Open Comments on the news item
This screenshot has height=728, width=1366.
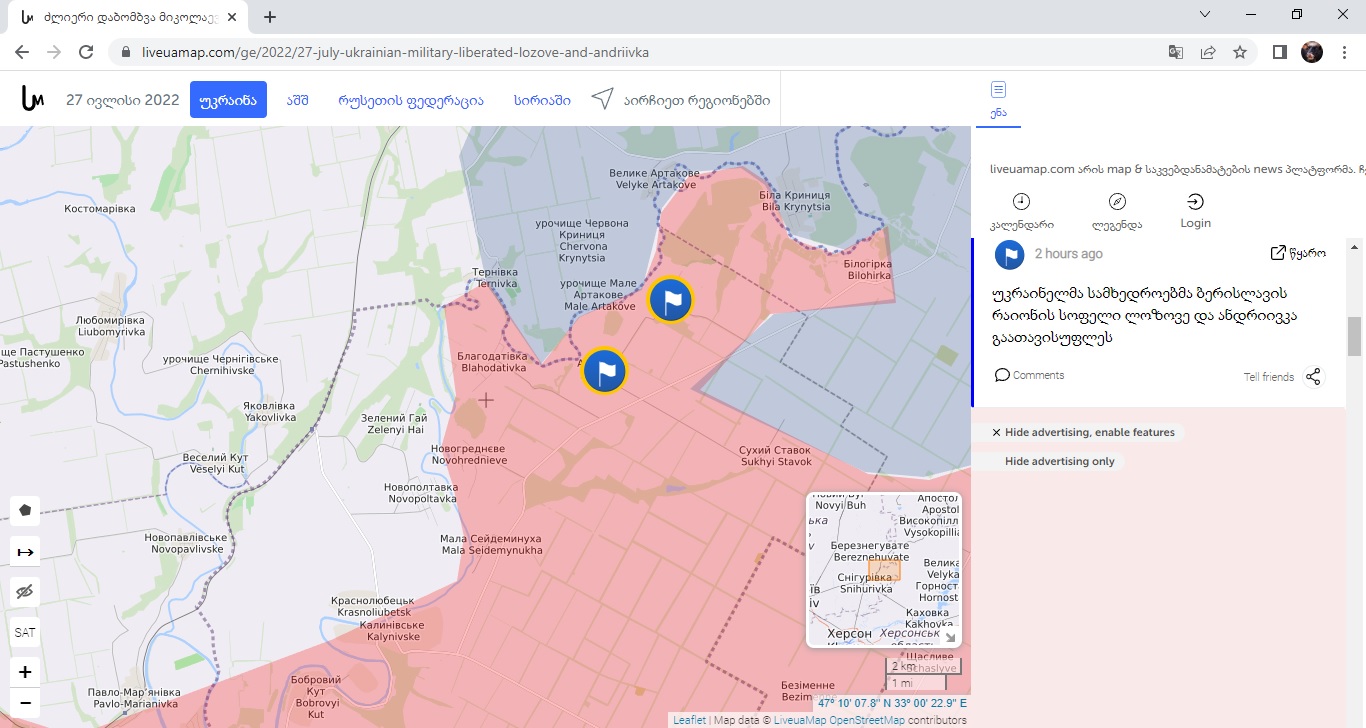click(x=1029, y=375)
